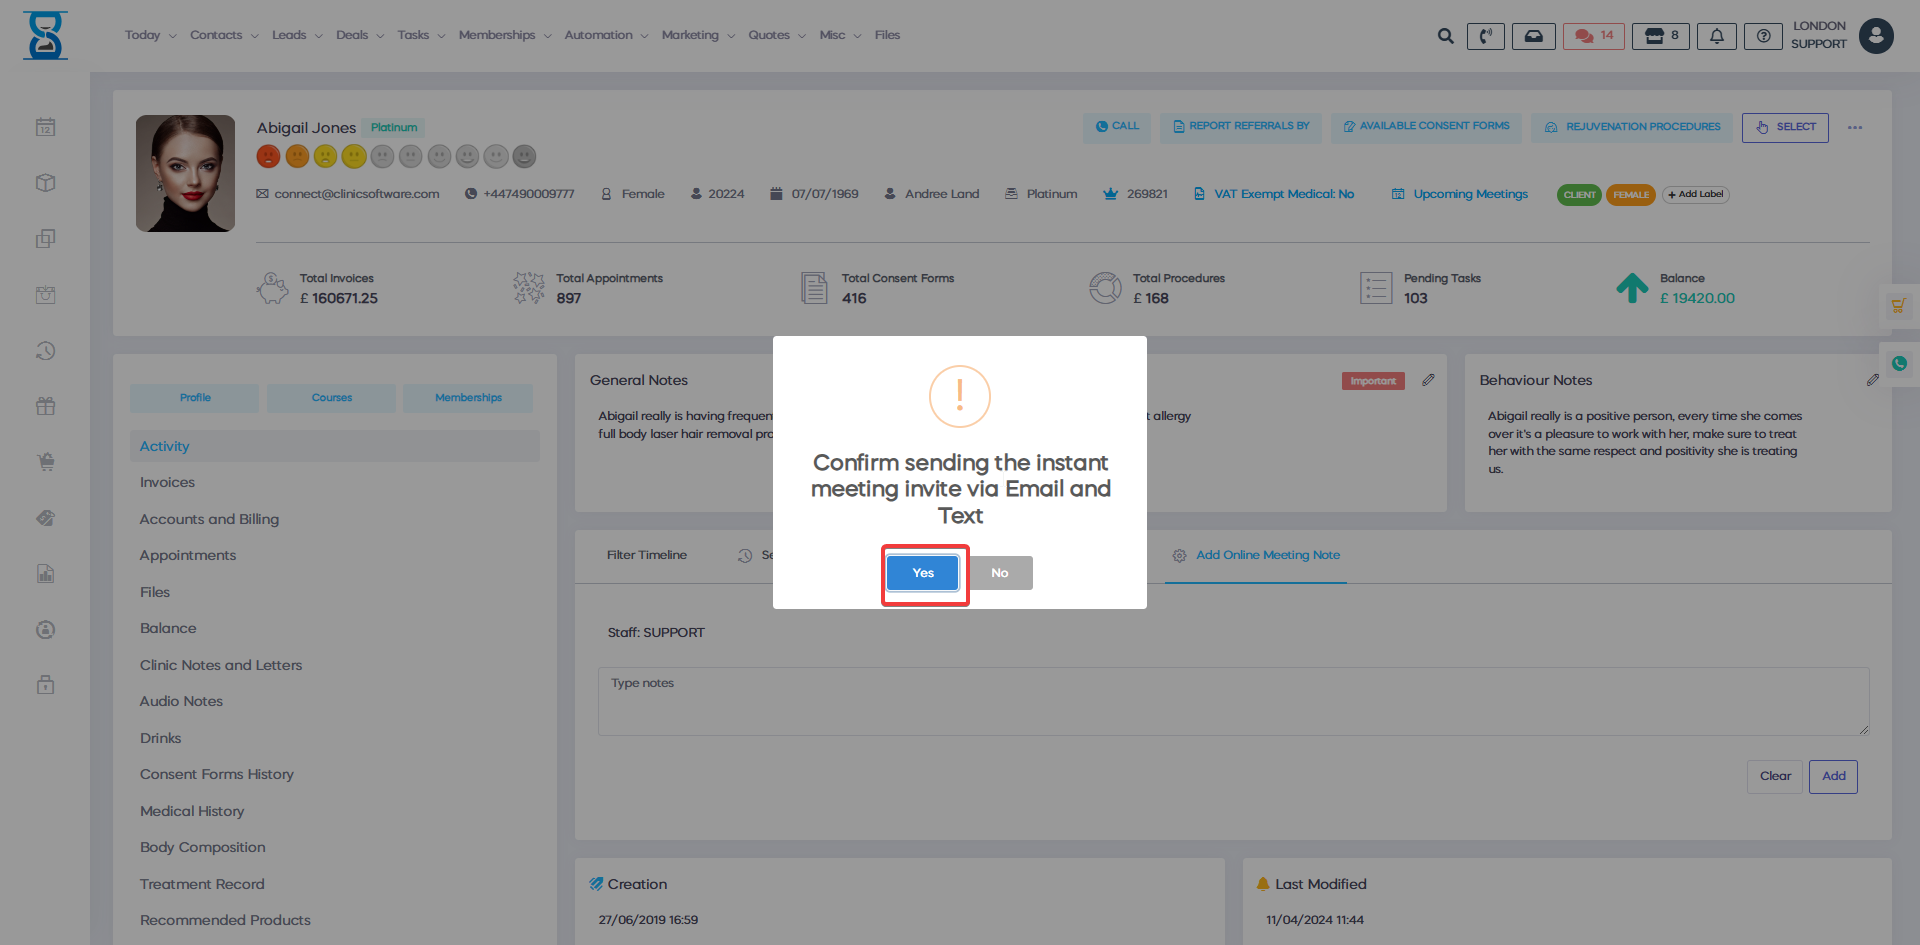
Task: Expand the Marketing menu dropdown
Action: (697, 35)
